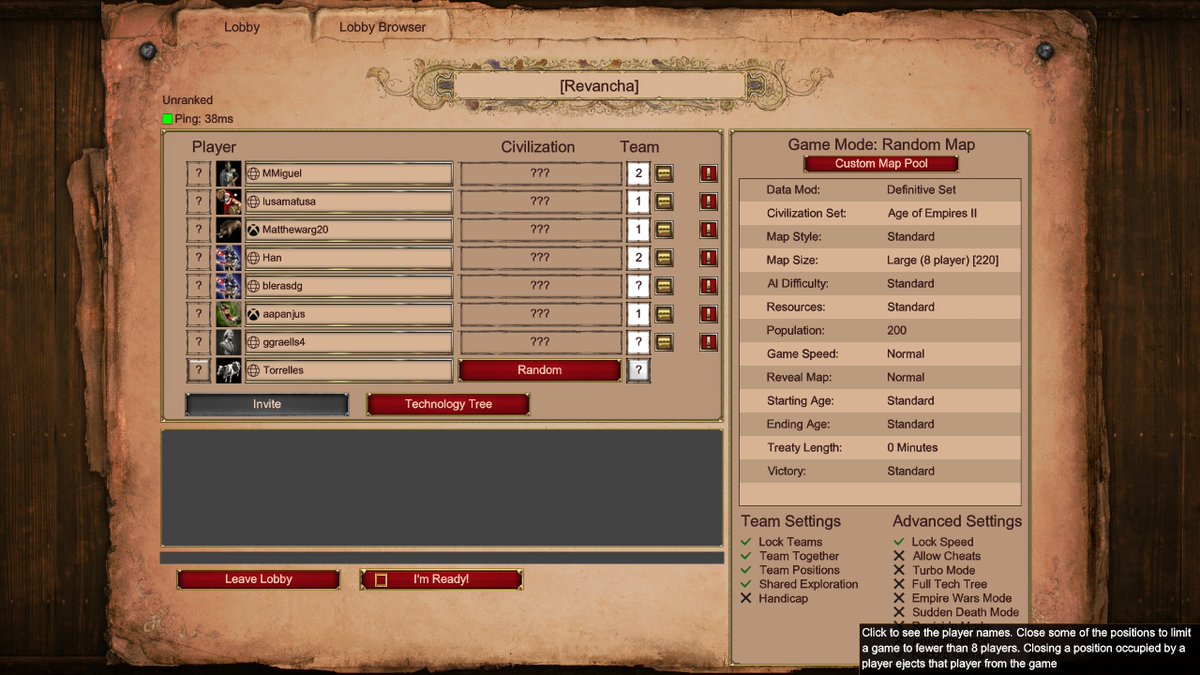
Task: Open Torrelles's Random civilization dropdown
Action: click(x=540, y=370)
